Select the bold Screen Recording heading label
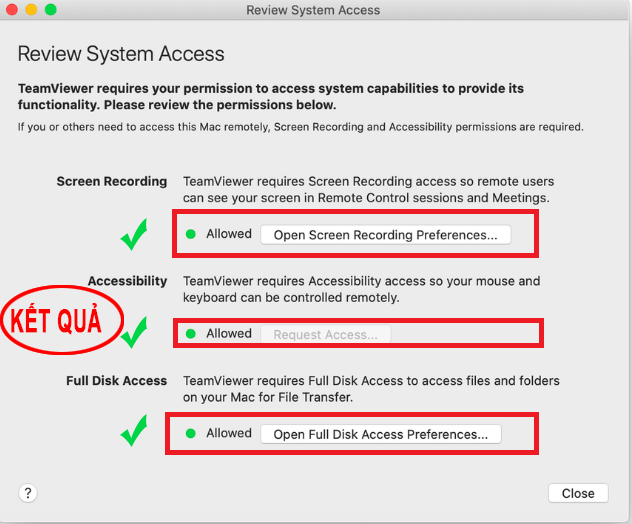632x524 pixels. click(112, 182)
